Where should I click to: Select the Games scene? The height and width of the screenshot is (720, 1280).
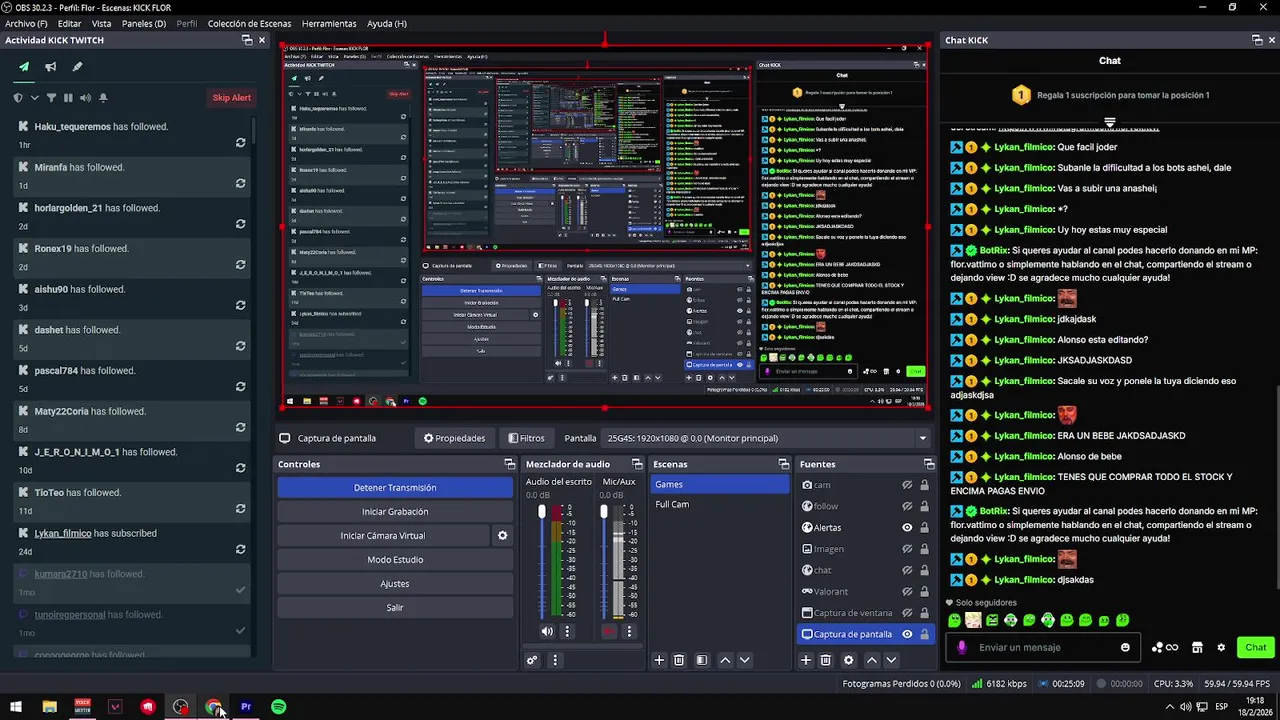[719, 484]
